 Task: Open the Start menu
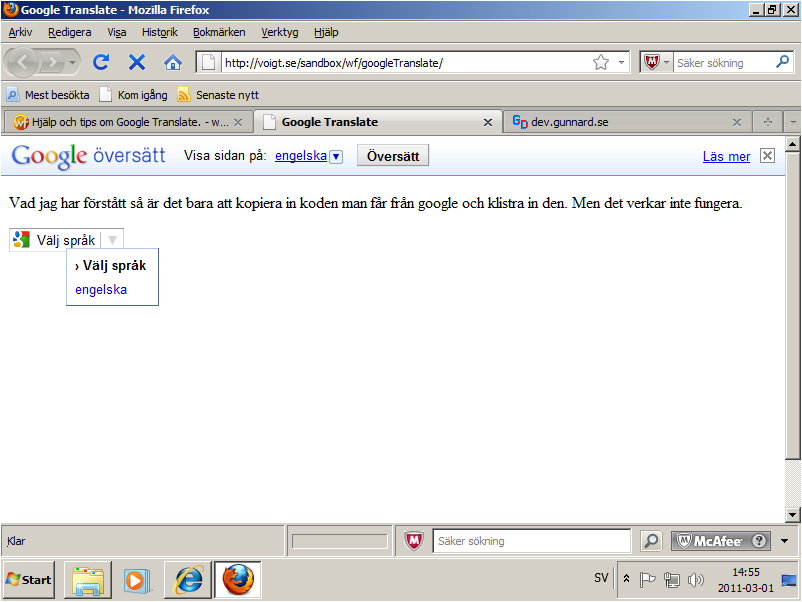tap(29, 579)
